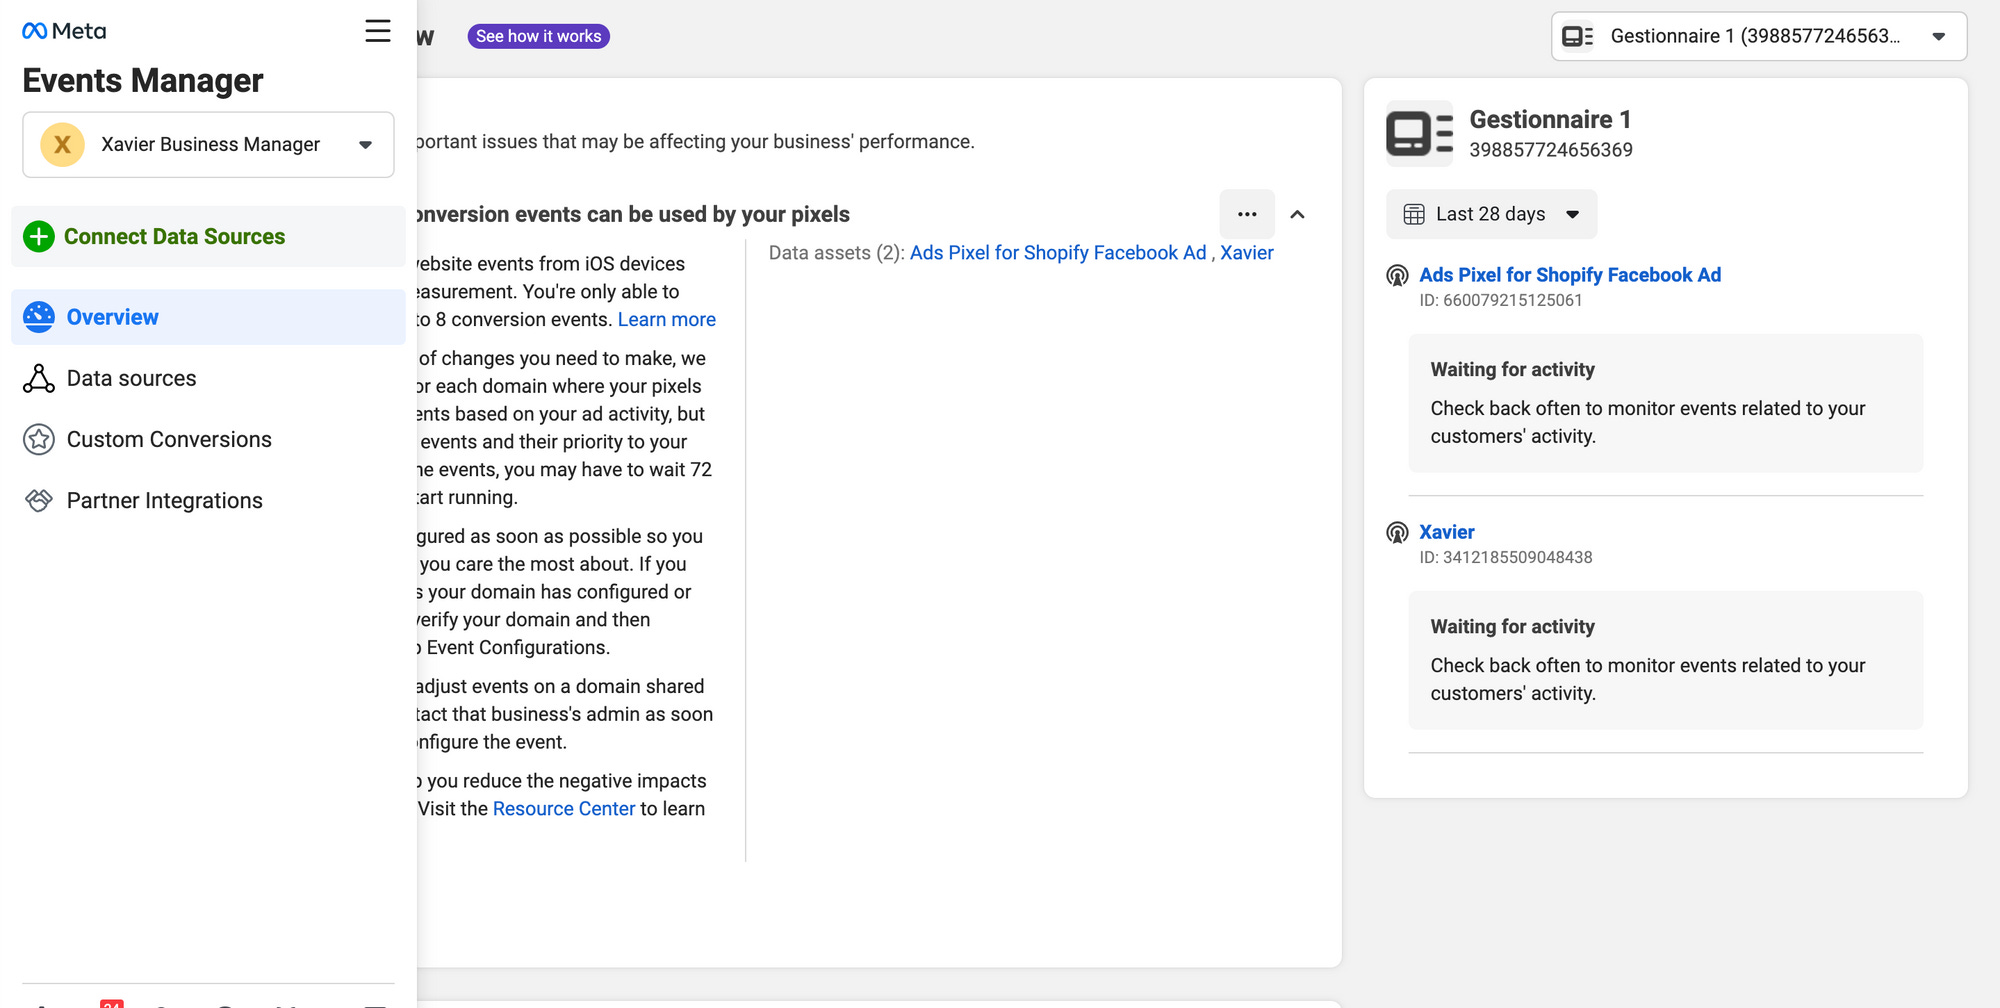Open the Xavier Business Manager account dropdown
This screenshot has width=2000, height=1008.
pos(208,145)
